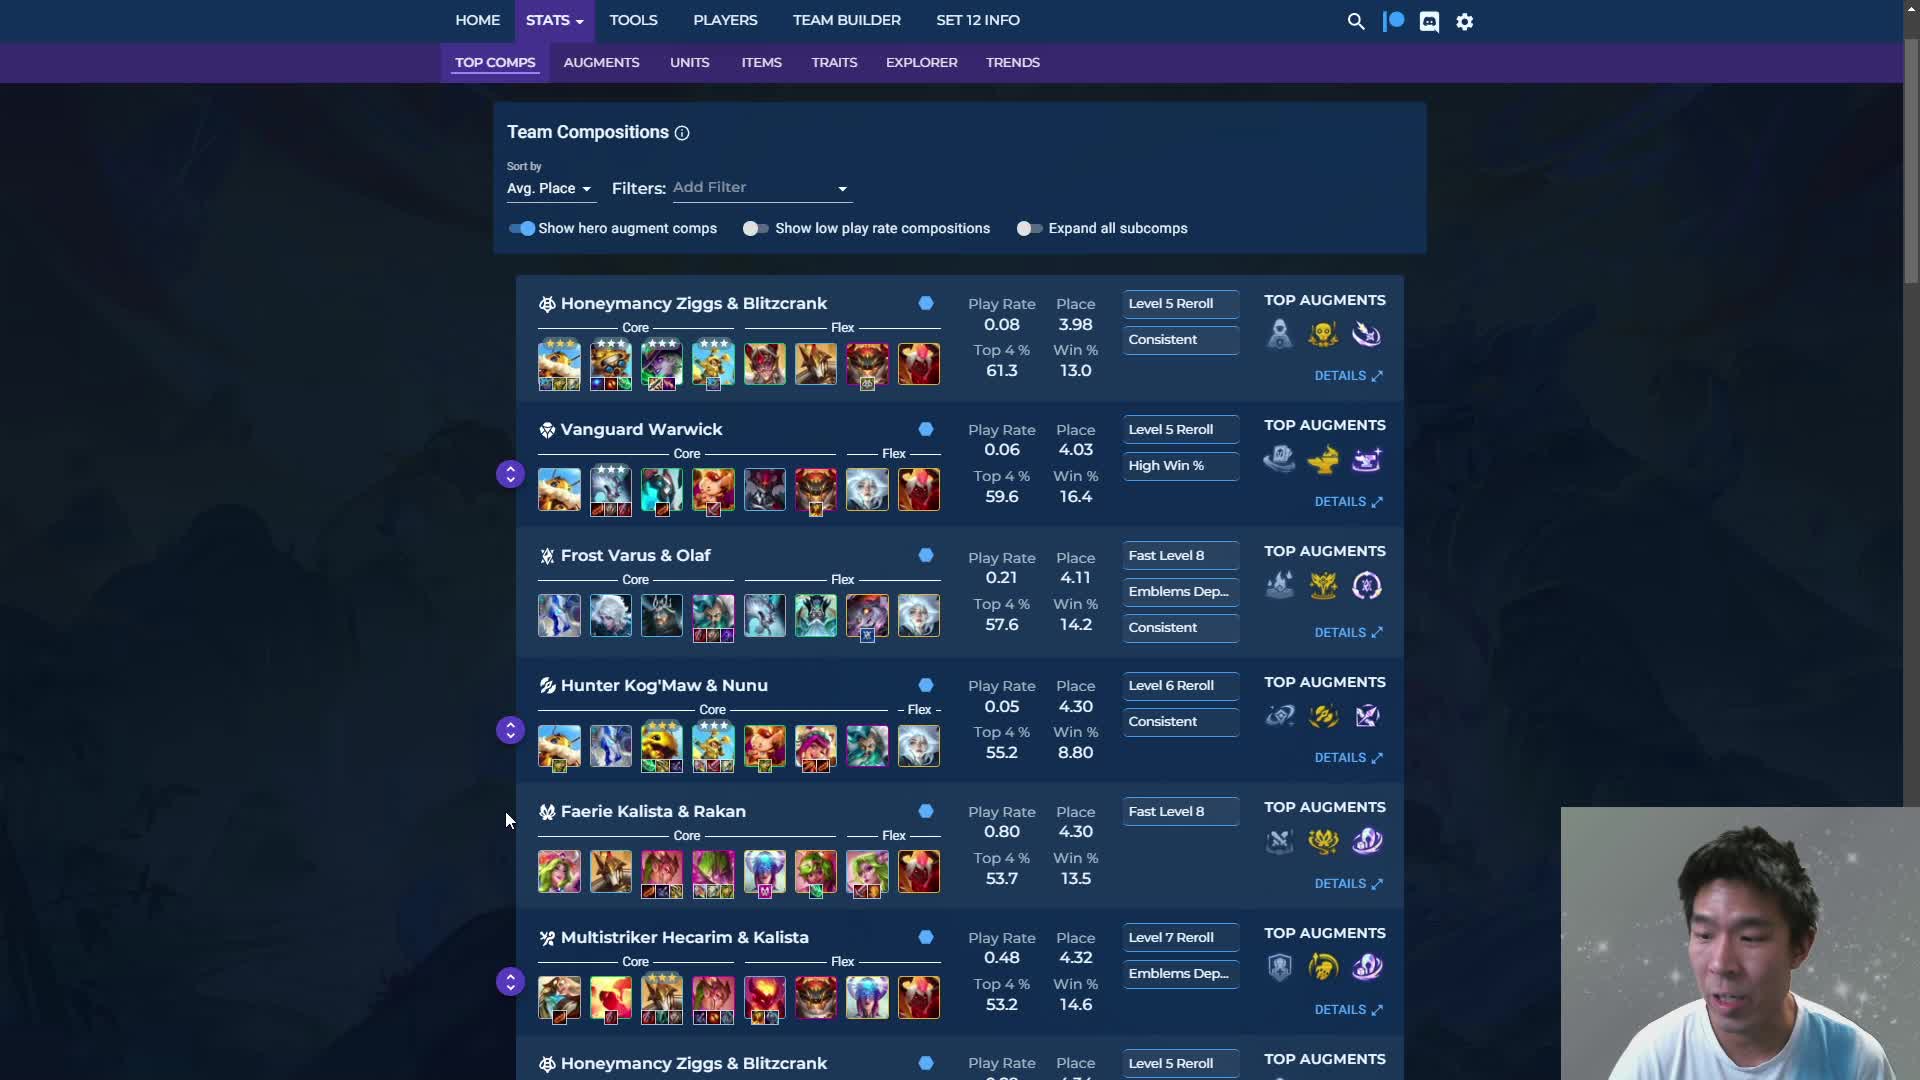This screenshot has width=1920, height=1080.
Task: Click the second augment icon for Faerie Kalista & Rakan
Action: pyautogui.click(x=1323, y=841)
